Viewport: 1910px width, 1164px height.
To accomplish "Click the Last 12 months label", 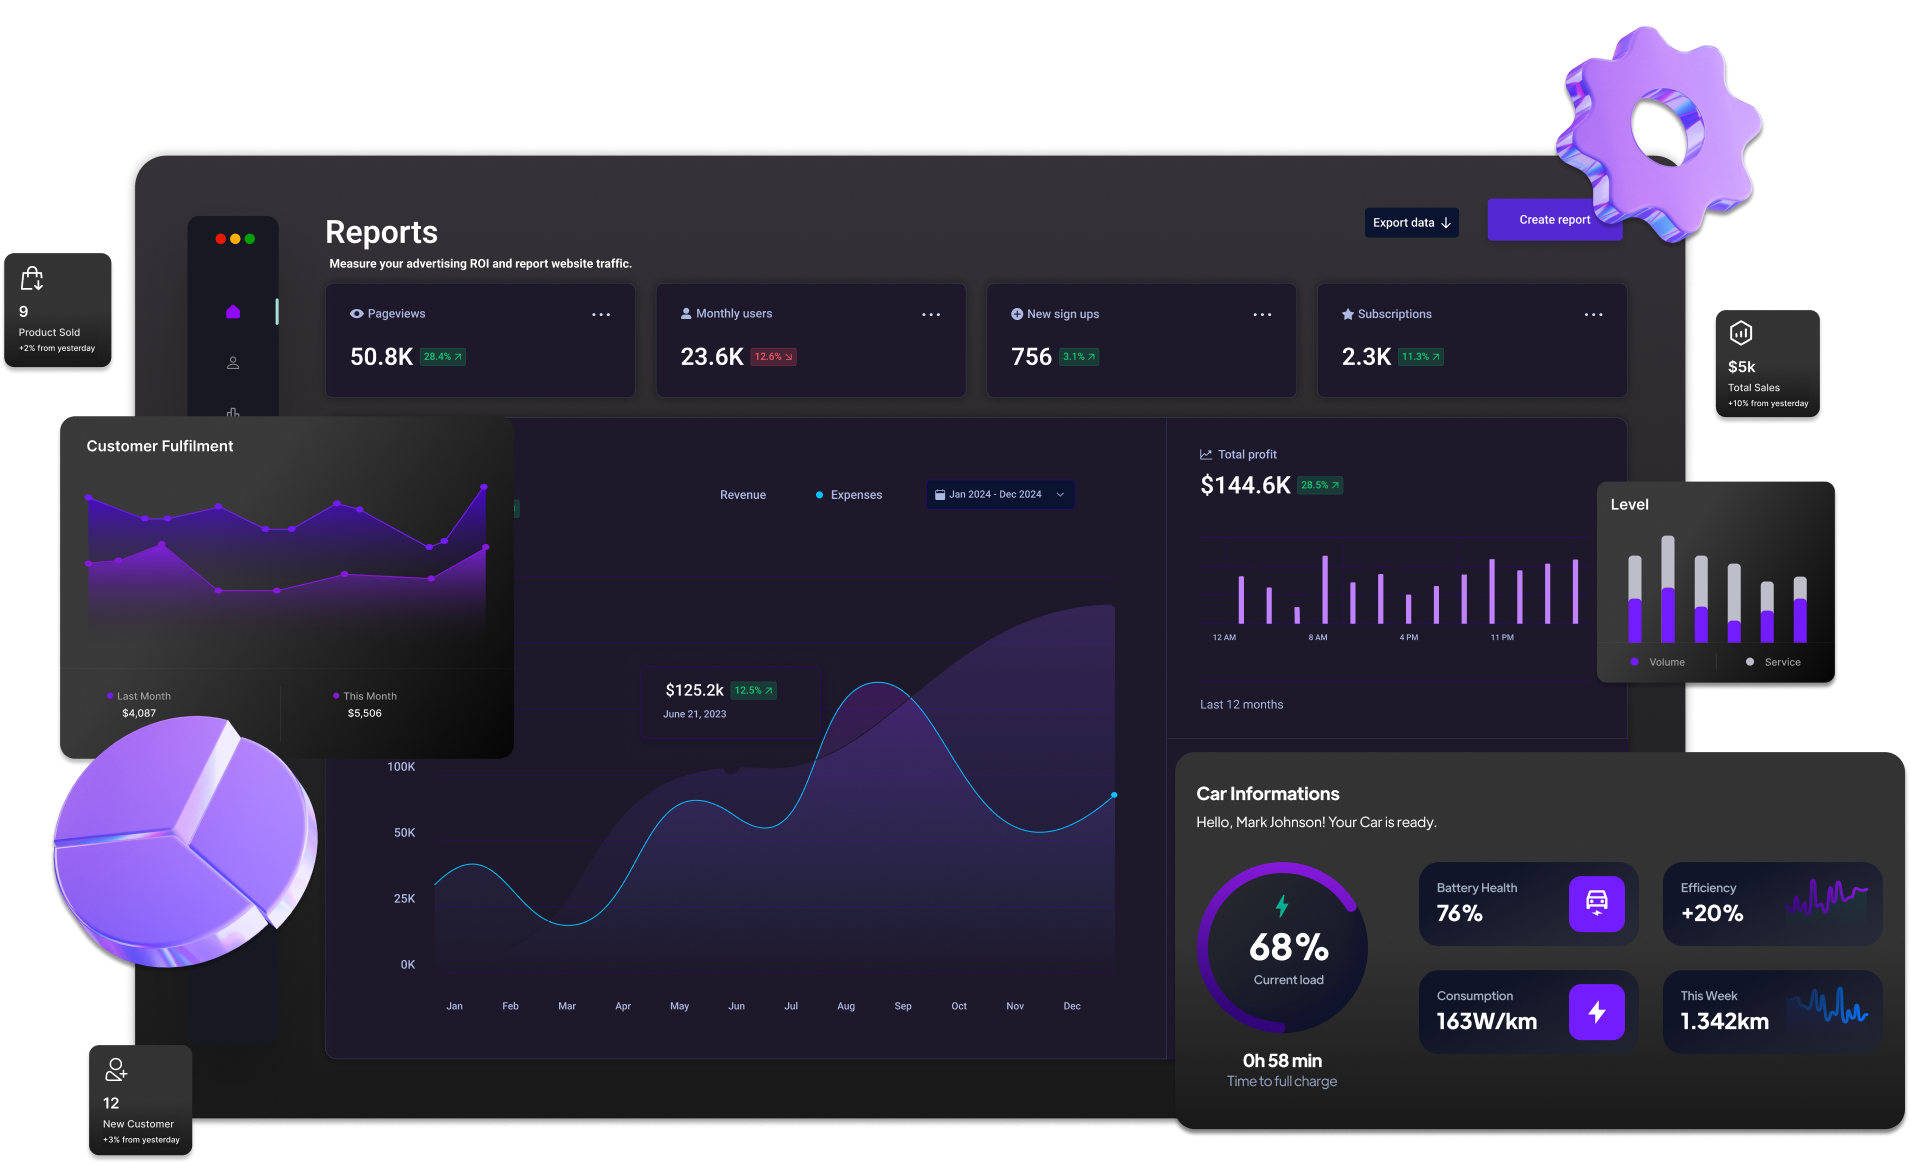I will point(1241,705).
